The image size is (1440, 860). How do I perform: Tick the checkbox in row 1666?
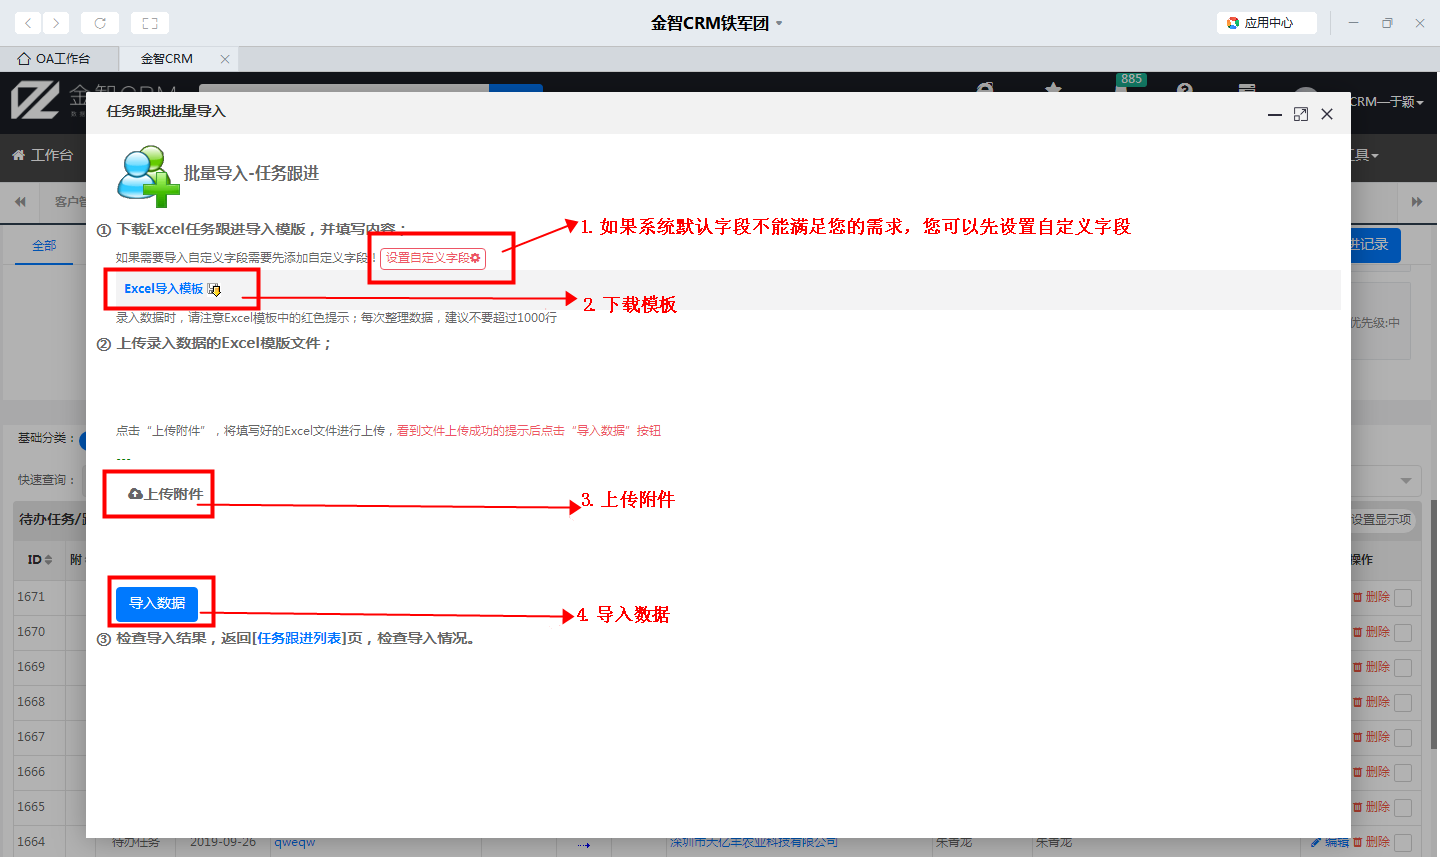click(1403, 773)
